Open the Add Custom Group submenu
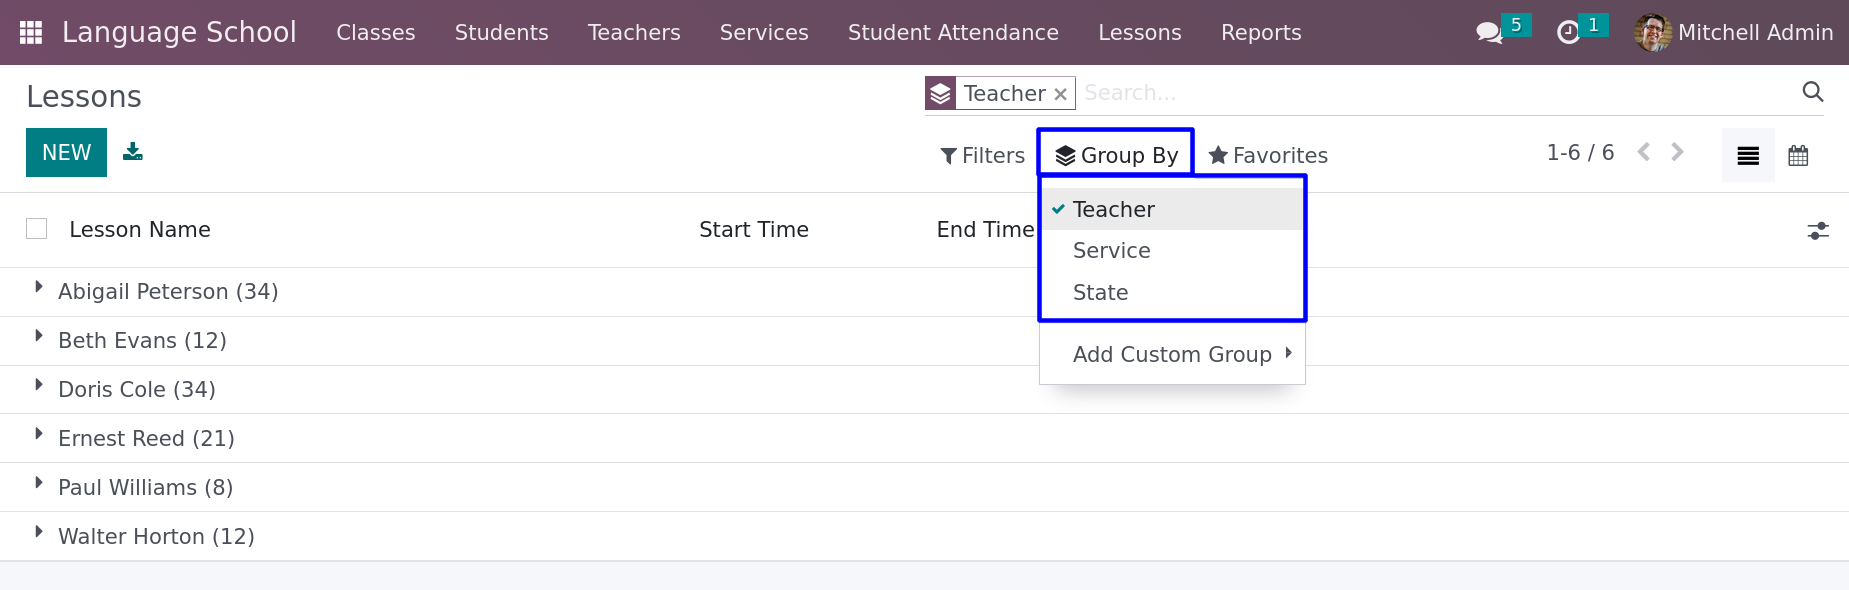The height and width of the screenshot is (590, 1849). pos(1172,354)
